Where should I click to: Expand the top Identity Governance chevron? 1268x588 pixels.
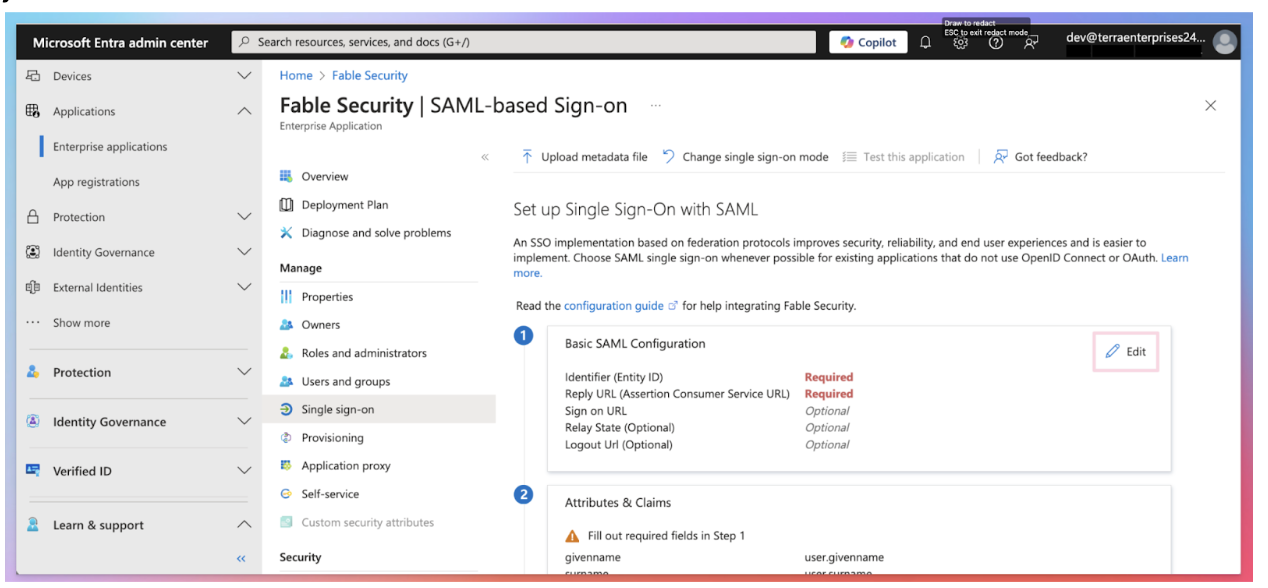(x=243, y=252)
